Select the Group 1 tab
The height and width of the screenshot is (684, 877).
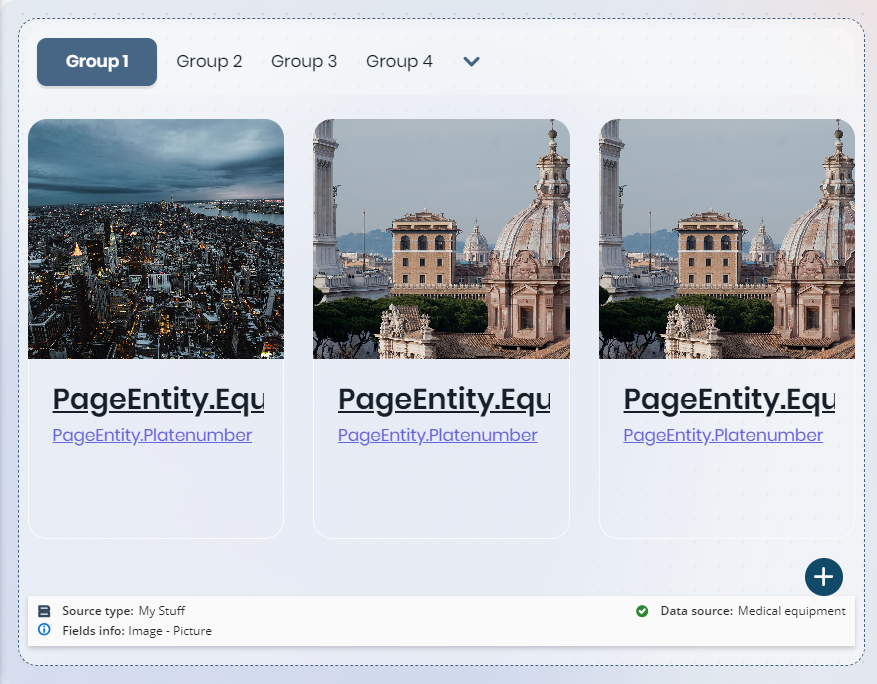pyautogui.click(x=97, y=62)
